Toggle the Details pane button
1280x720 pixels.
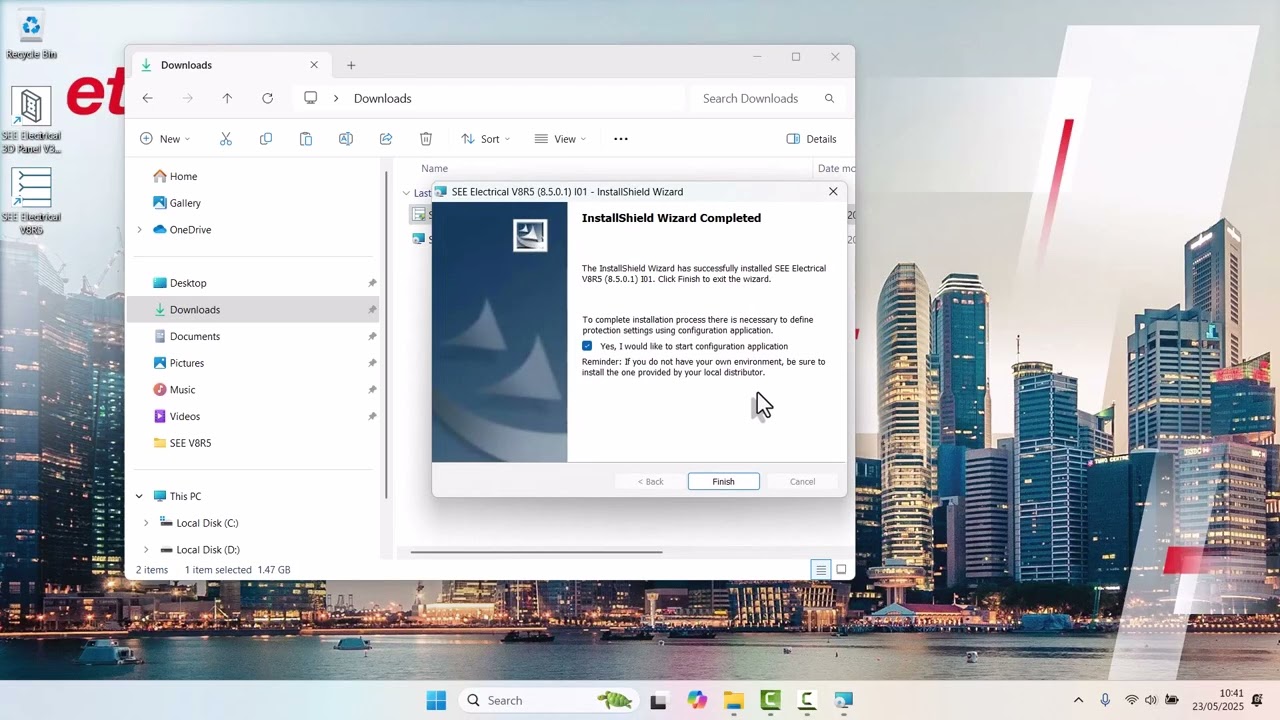coord(811,139)
